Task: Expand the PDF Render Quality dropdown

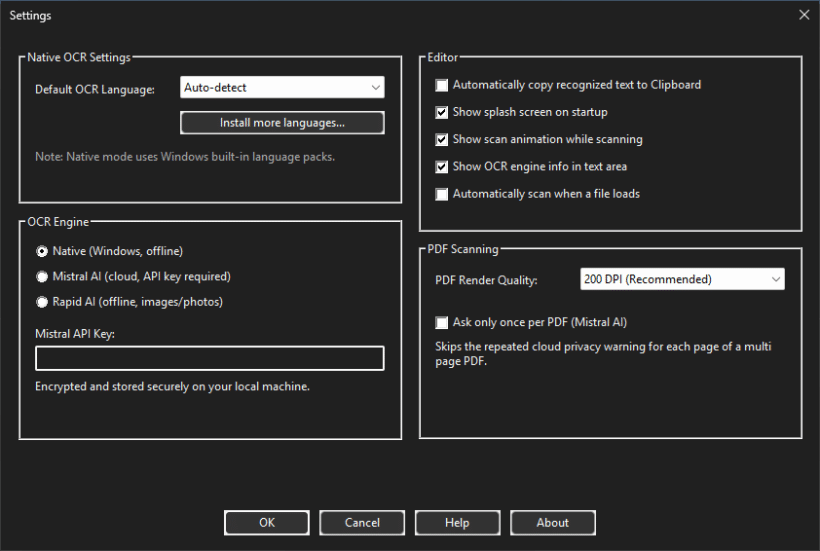Action: pyautogui.click(x=682, y=279)
